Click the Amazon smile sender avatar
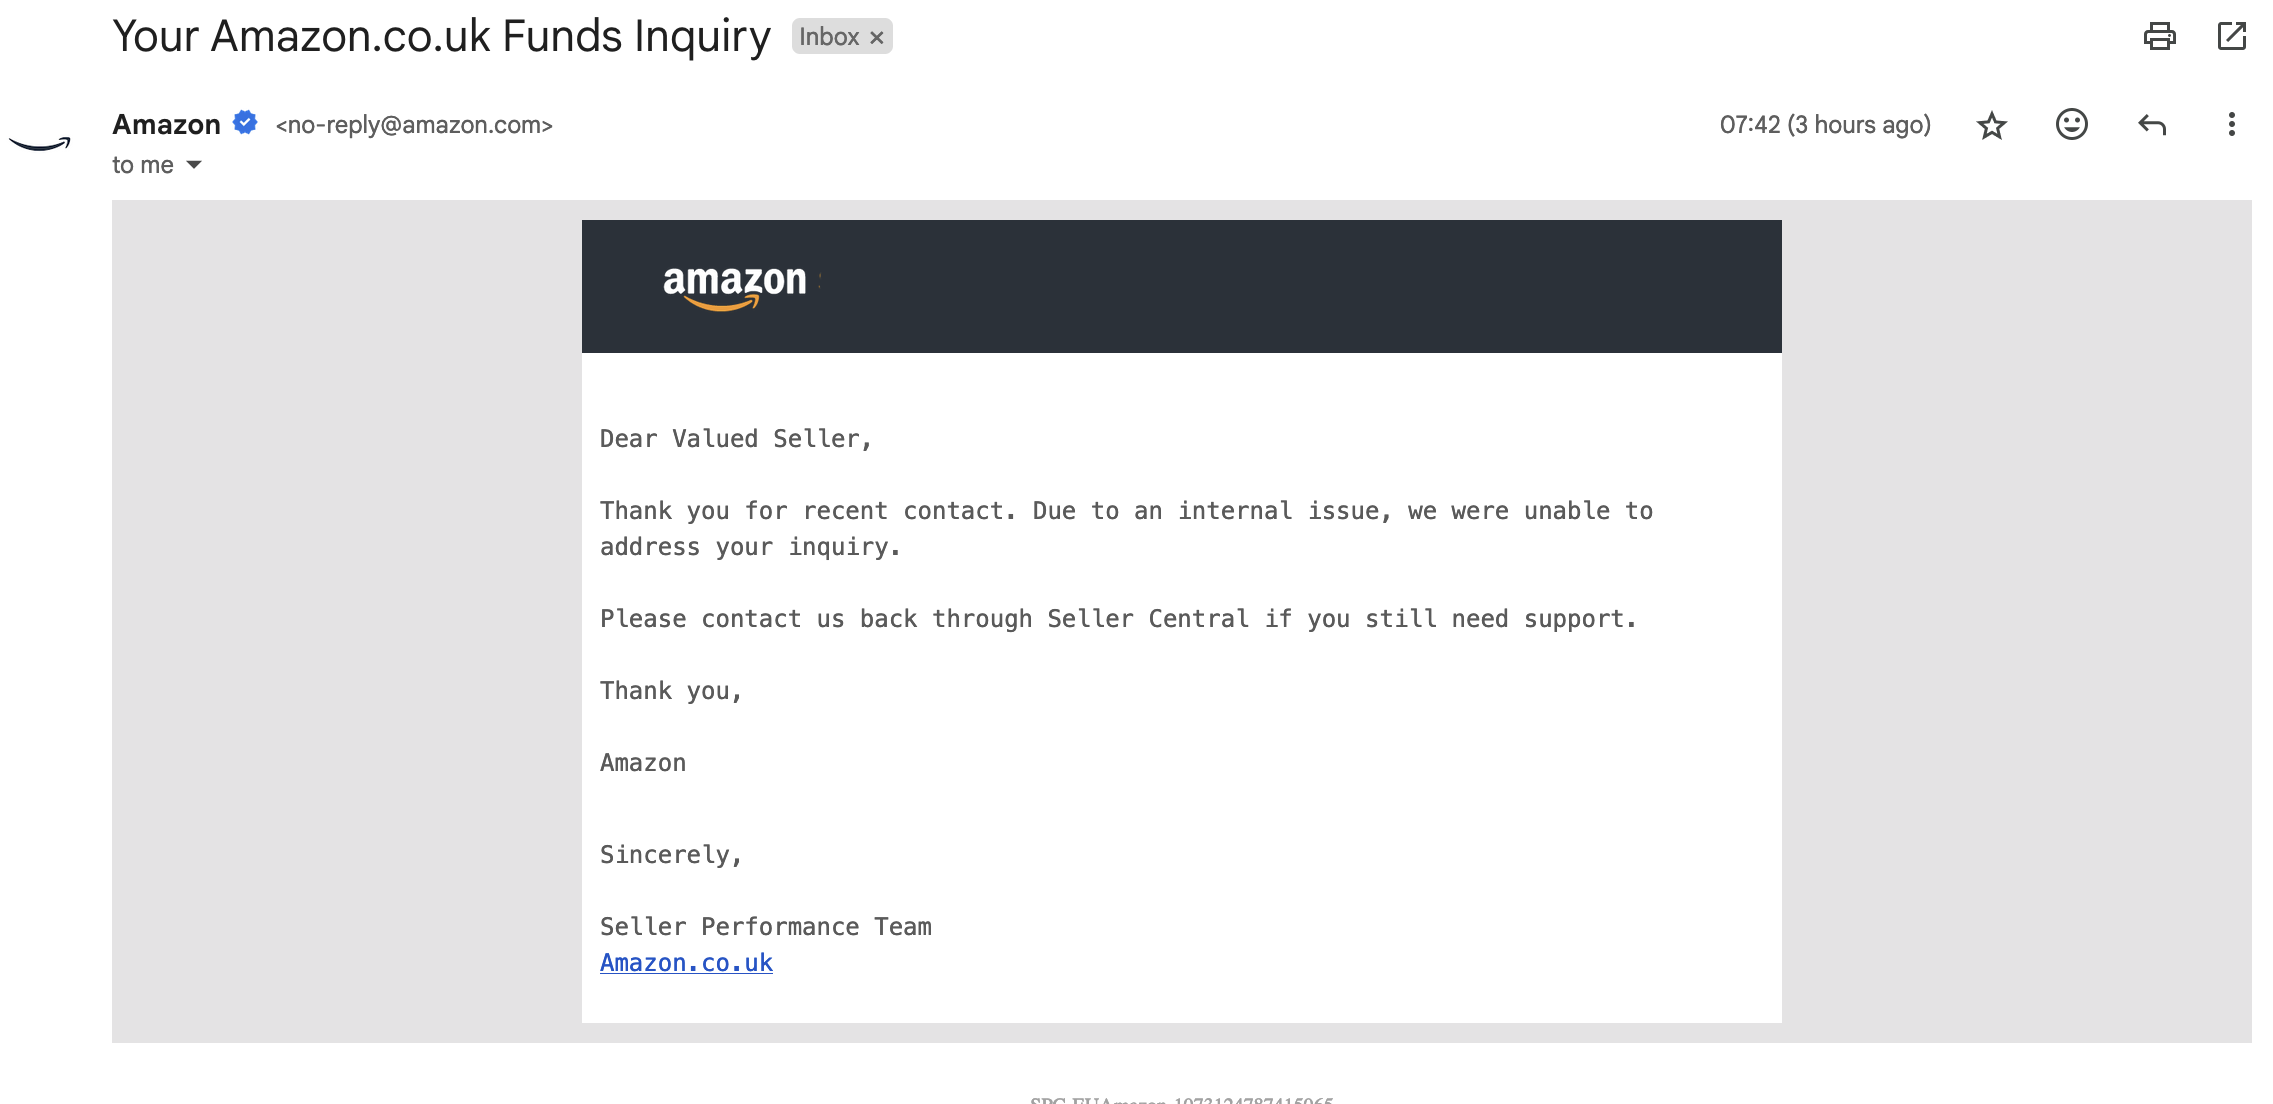The height and width of the screenshot is (1104, 2273). (40, 144)
